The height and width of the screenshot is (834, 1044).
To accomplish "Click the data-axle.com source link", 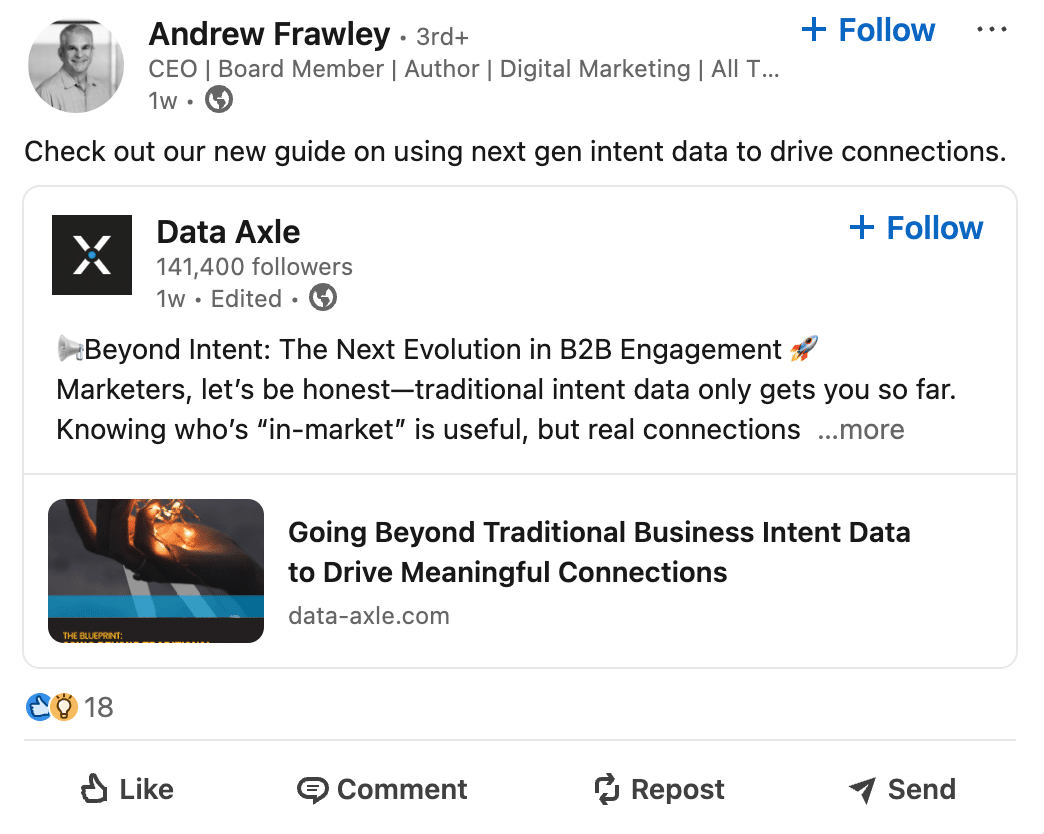I will 368,615.
